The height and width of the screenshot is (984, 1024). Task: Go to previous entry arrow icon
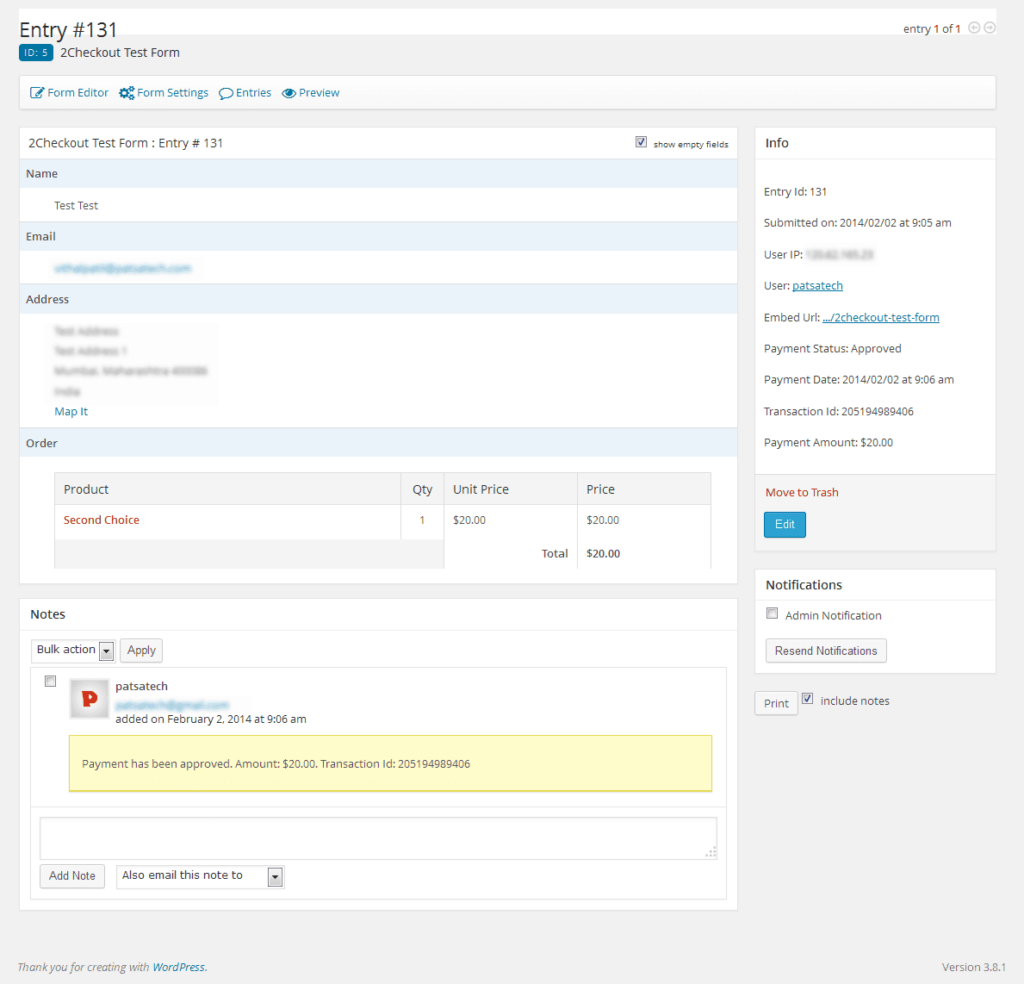coord(974,27)
